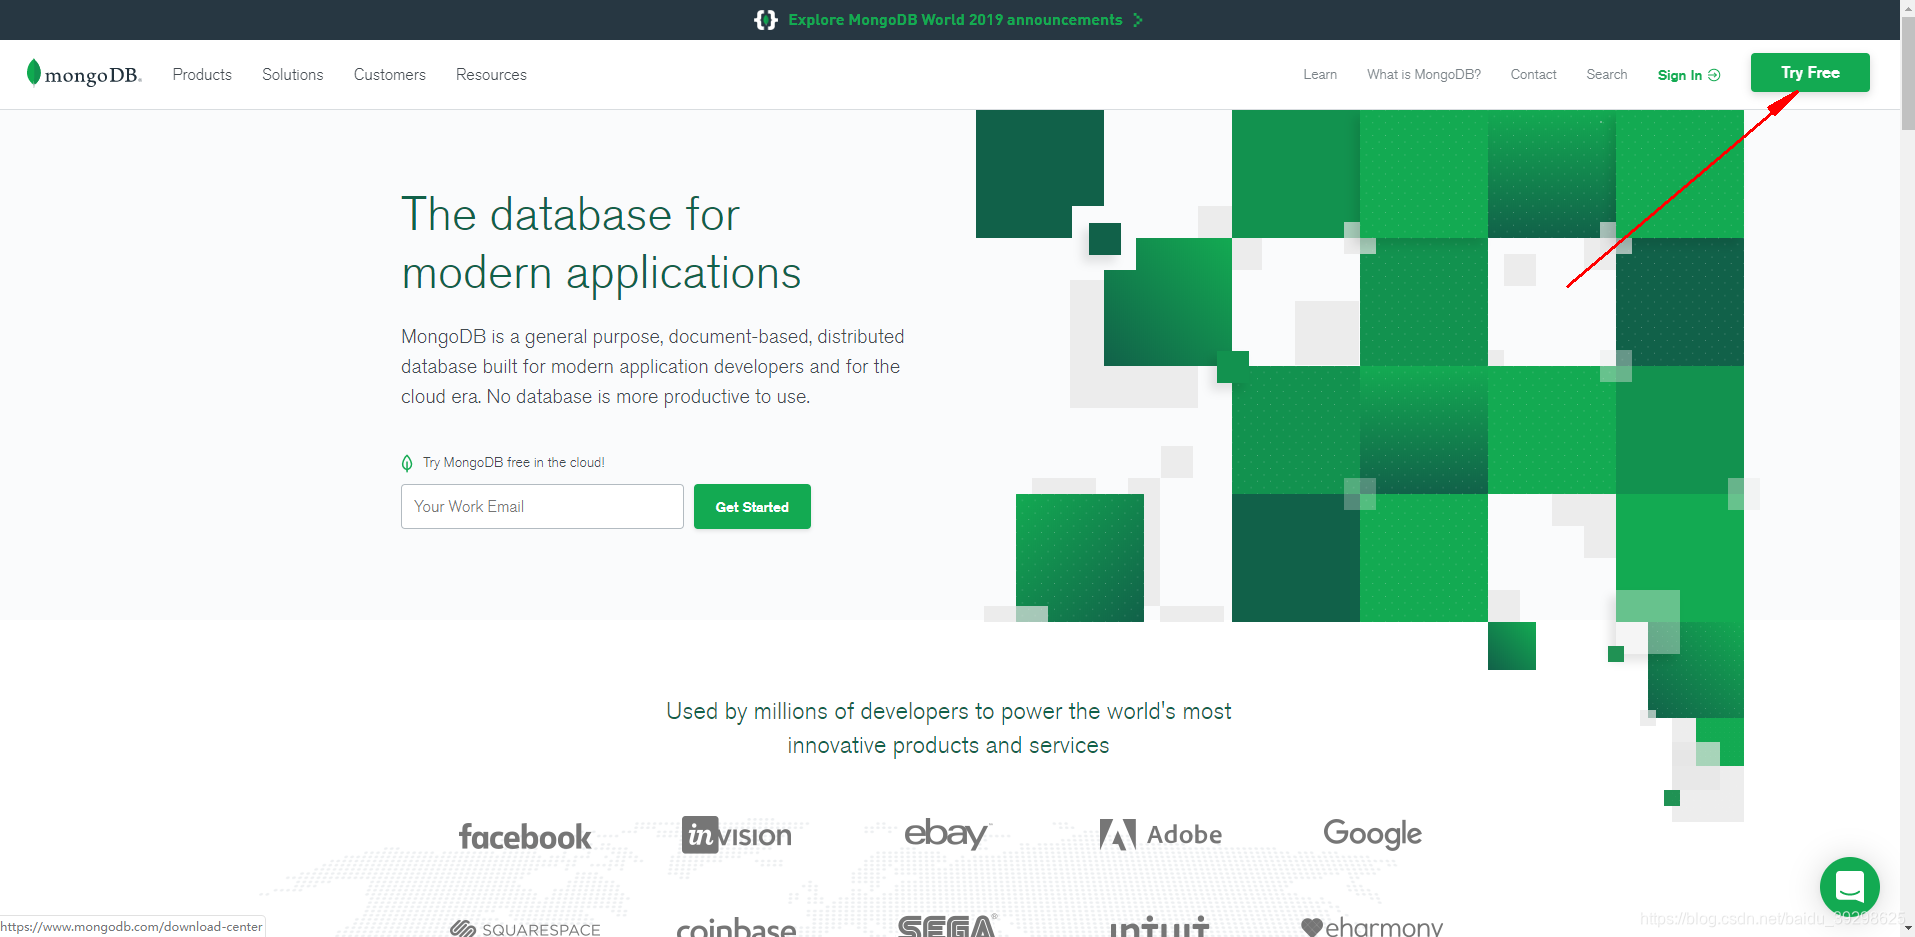Click the Adobe logo

[x=1161, y=834]
